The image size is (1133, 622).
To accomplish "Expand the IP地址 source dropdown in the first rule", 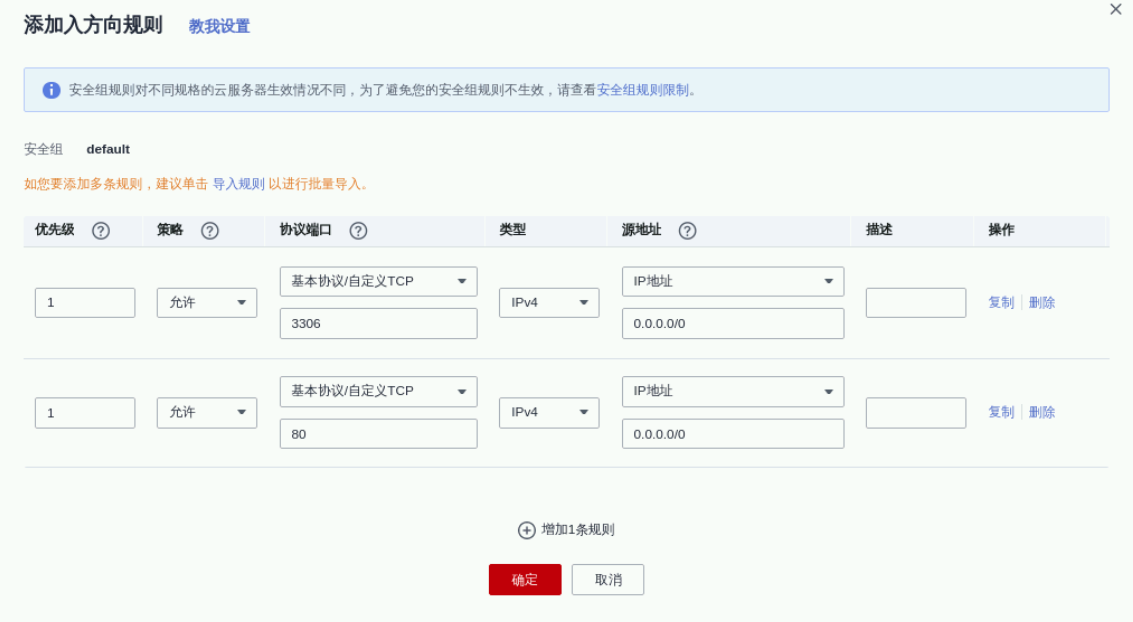I will coord(732,282).
